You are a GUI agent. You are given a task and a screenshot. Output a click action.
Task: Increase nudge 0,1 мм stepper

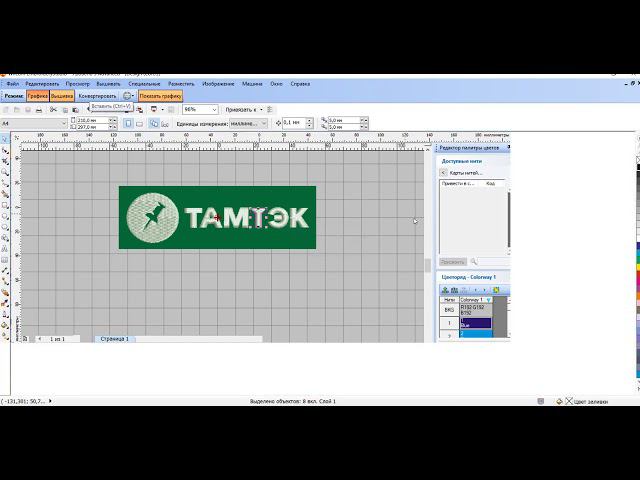(x=310, y=120)
